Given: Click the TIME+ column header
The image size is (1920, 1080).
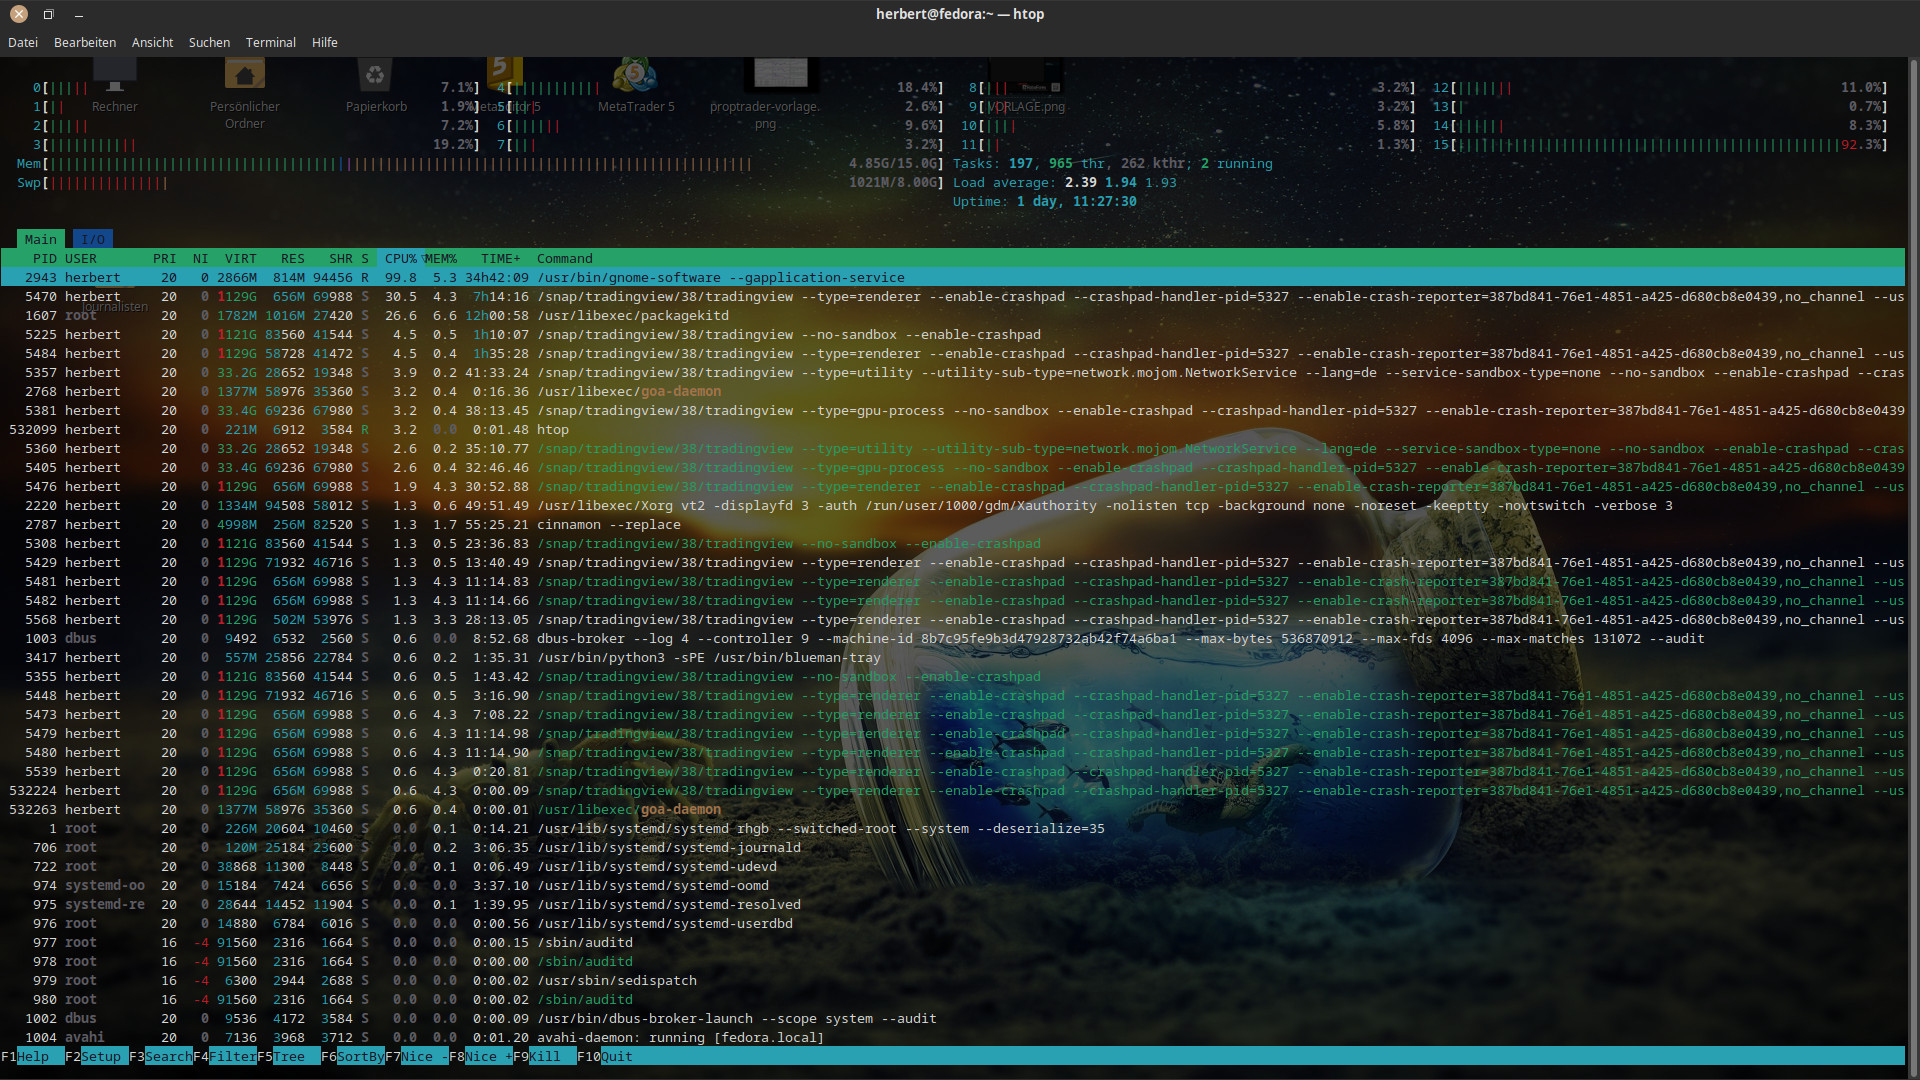Looking at the screenshot, I should 500,258.
